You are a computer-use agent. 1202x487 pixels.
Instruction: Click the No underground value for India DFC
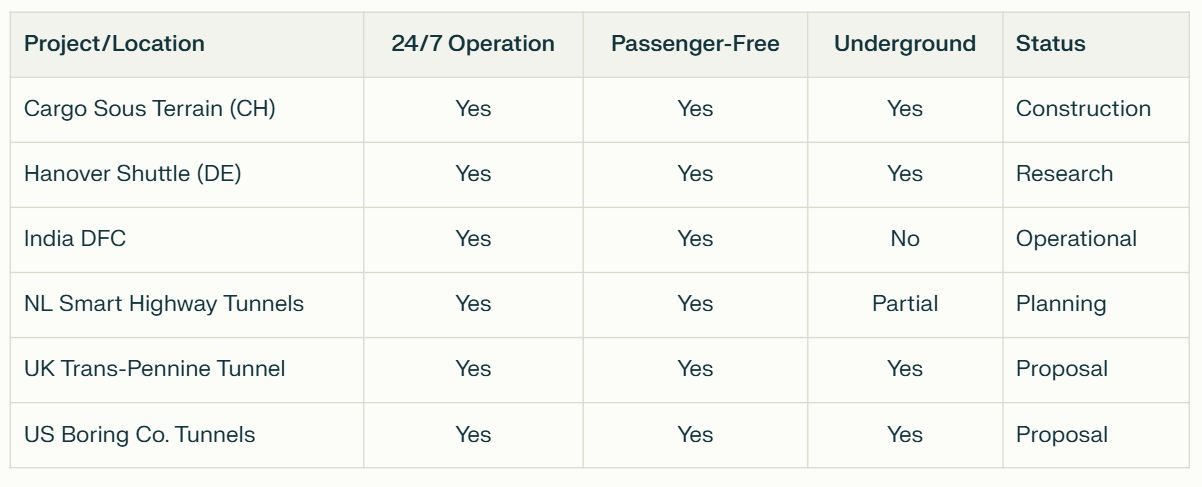pos(905,239)
